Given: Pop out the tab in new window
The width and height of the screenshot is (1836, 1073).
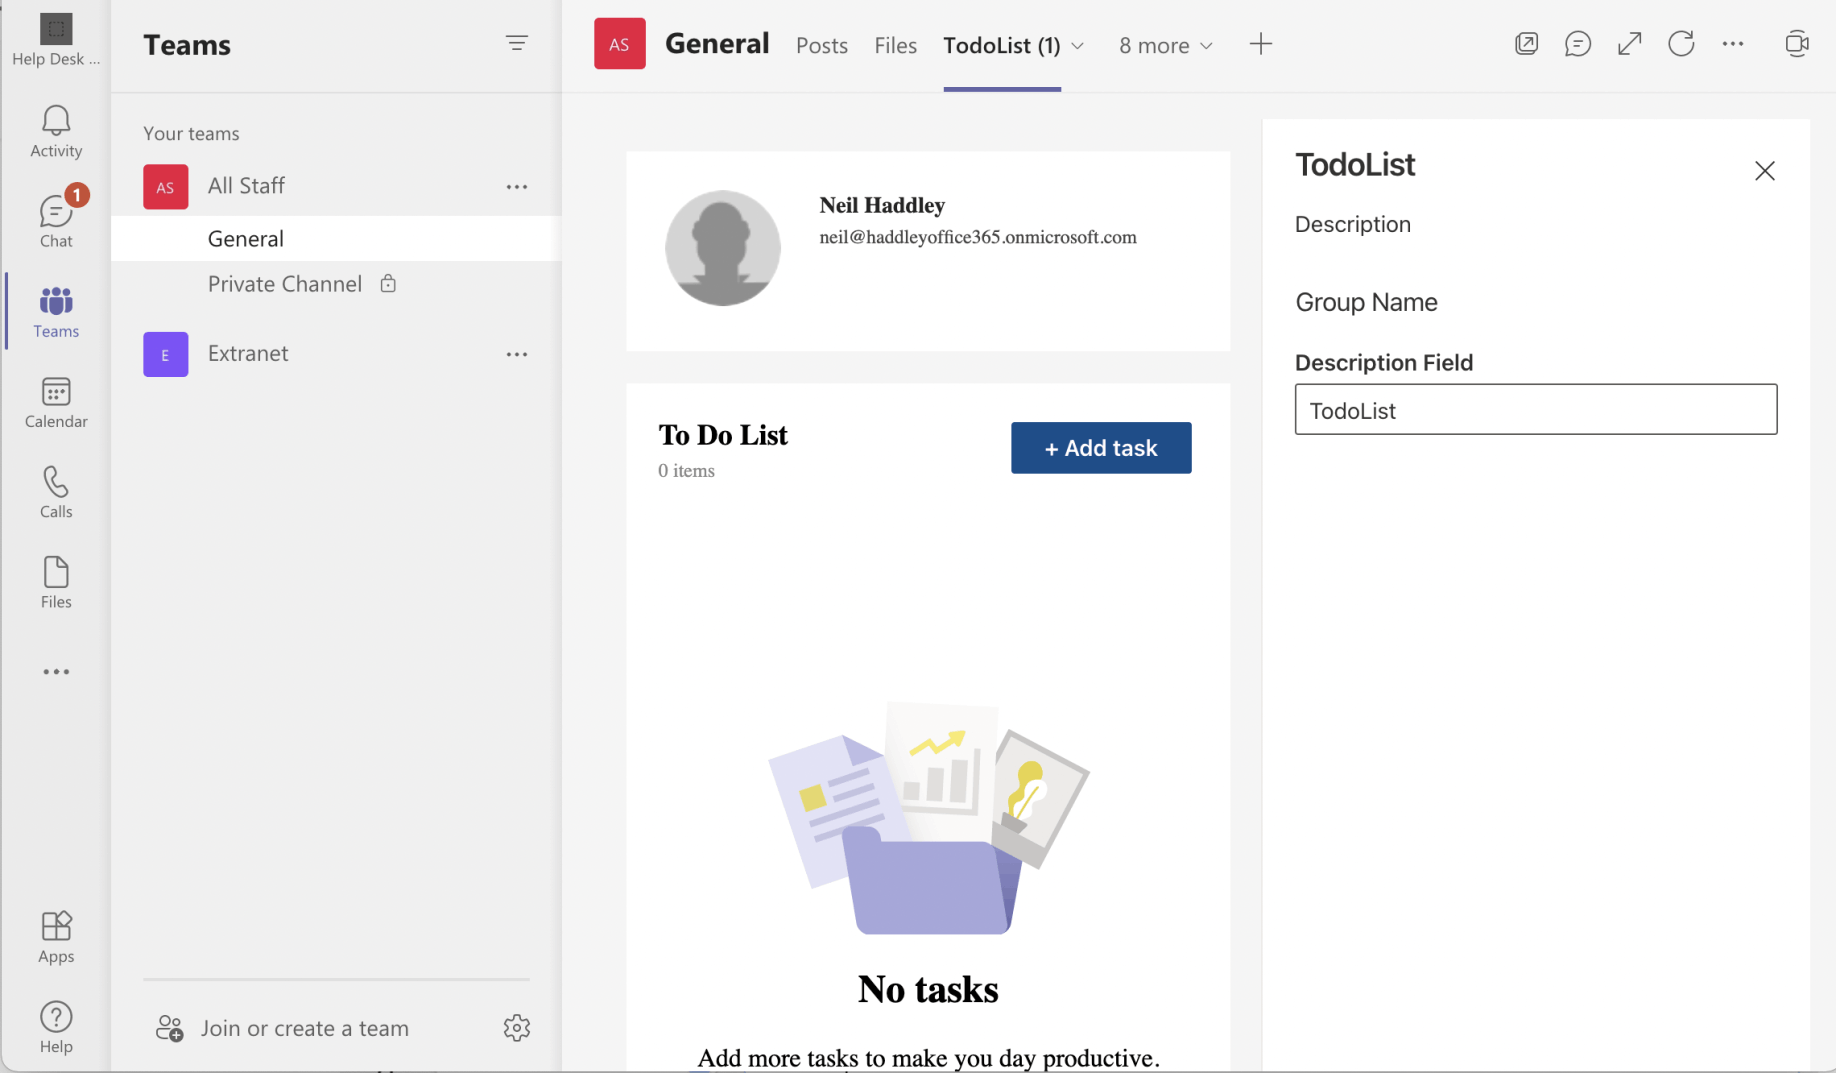Looking at the screenshot, I should [x=1526, y=44].
